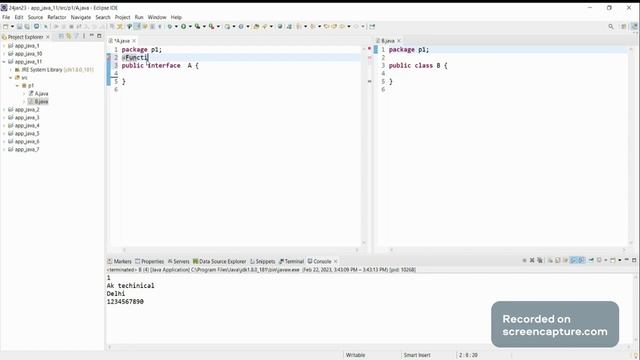
Task: Open the New file dropdown arrow
Action: [12, 27]
